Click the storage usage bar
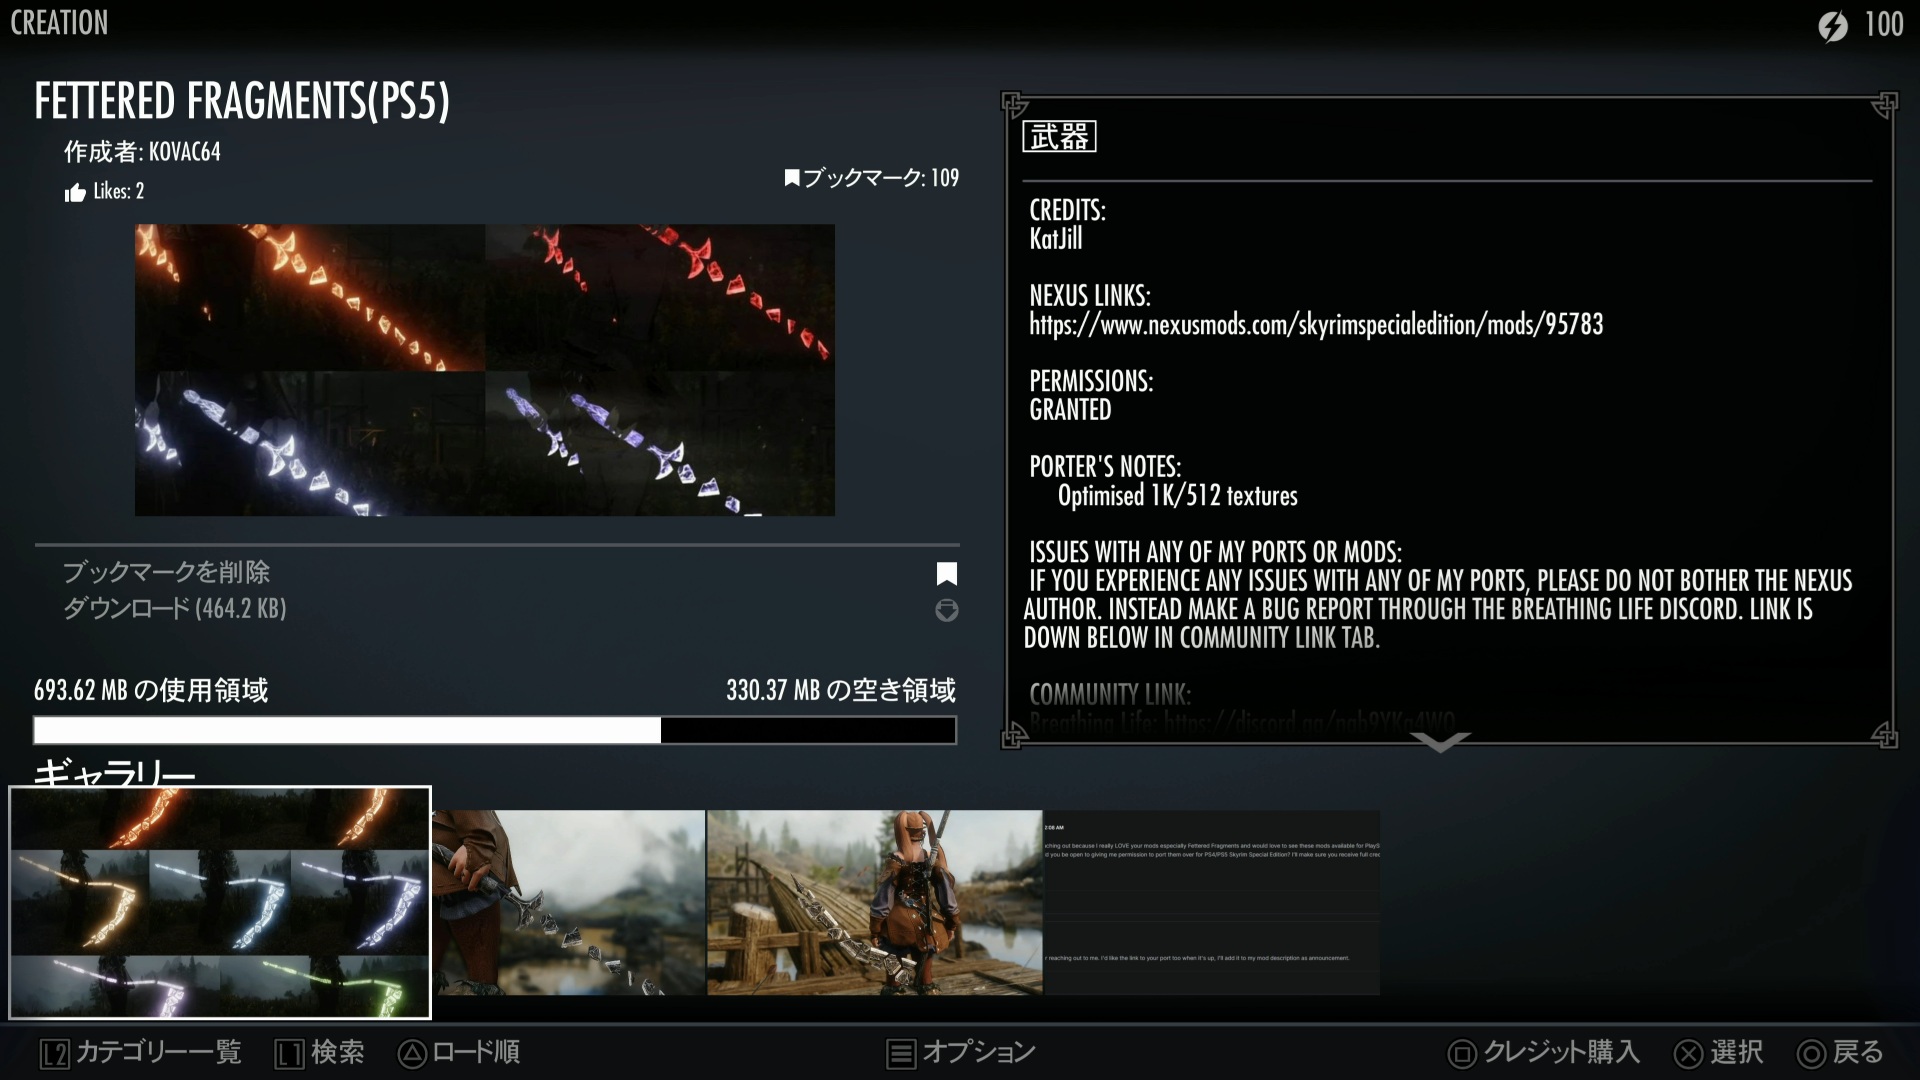The image size is (1920, 1080). tap(495, 730)
